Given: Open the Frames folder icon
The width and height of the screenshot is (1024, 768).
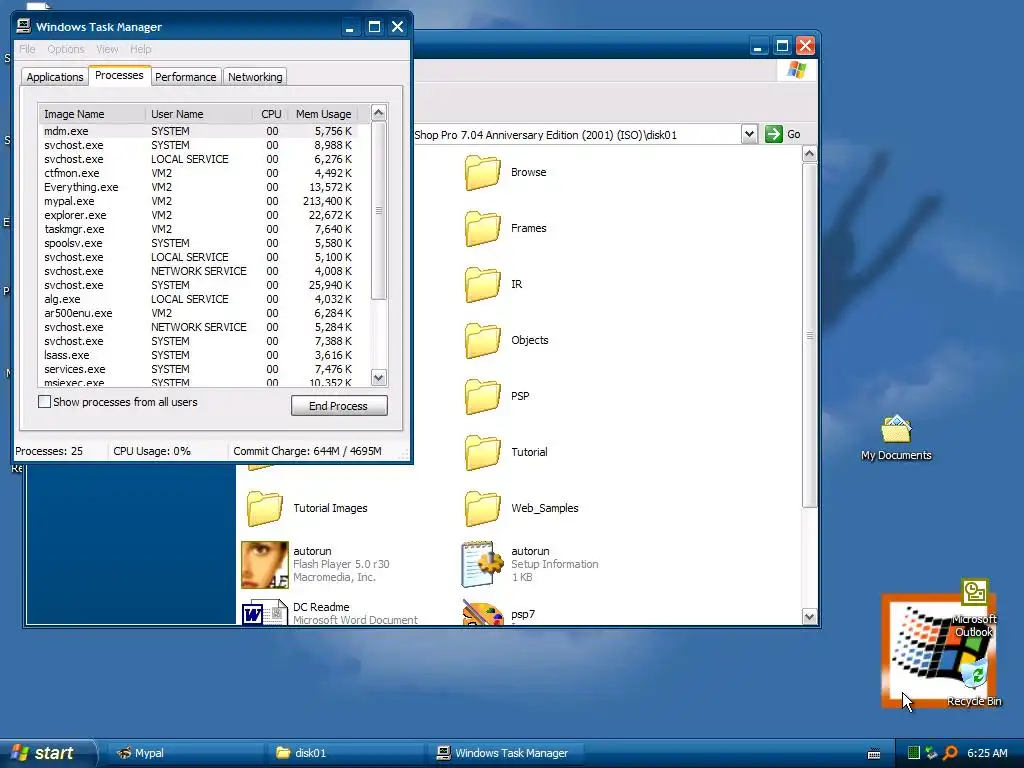Looking at the screenshot, I should (x=483, y=229).
